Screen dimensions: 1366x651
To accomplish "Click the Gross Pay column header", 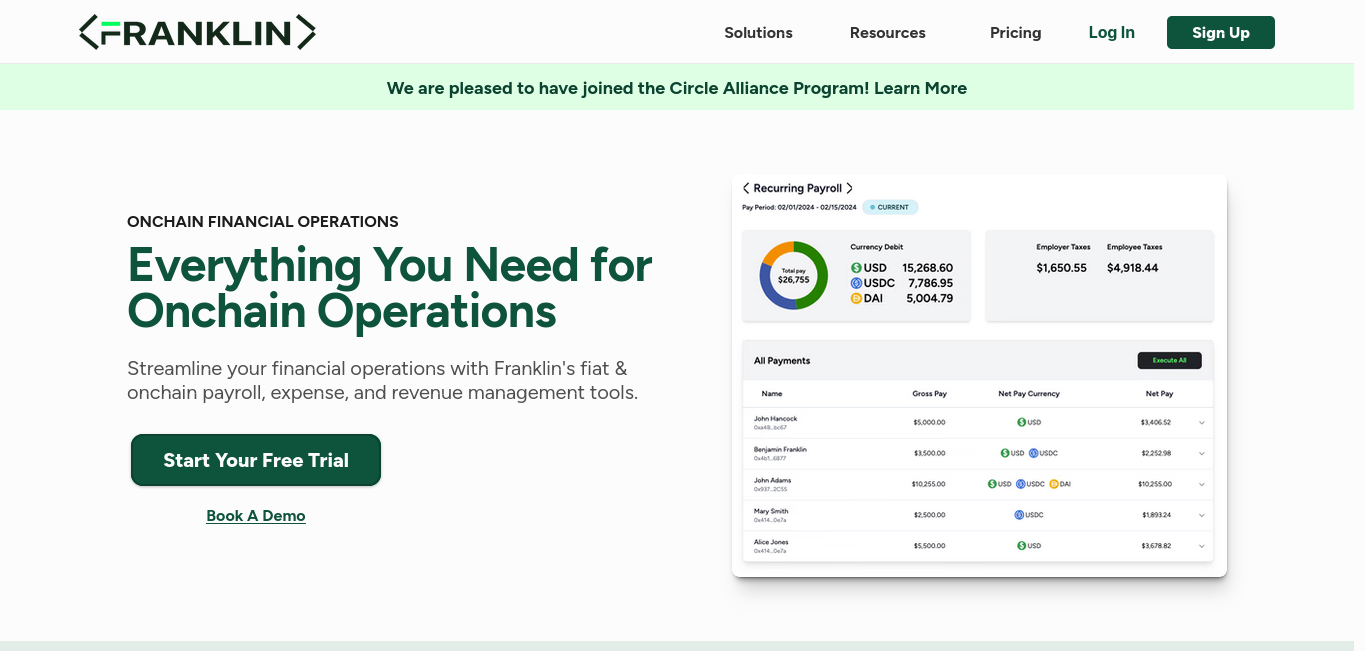I will (x=930, y=394).
